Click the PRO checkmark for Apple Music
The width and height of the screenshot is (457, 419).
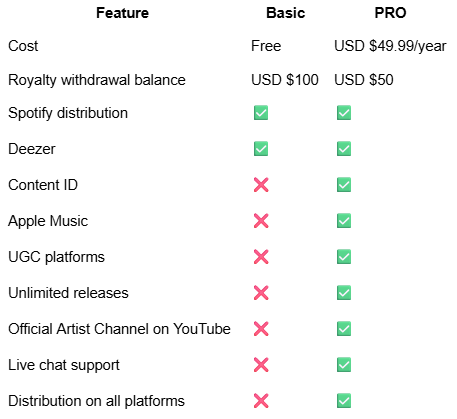[x=344, y=221]
